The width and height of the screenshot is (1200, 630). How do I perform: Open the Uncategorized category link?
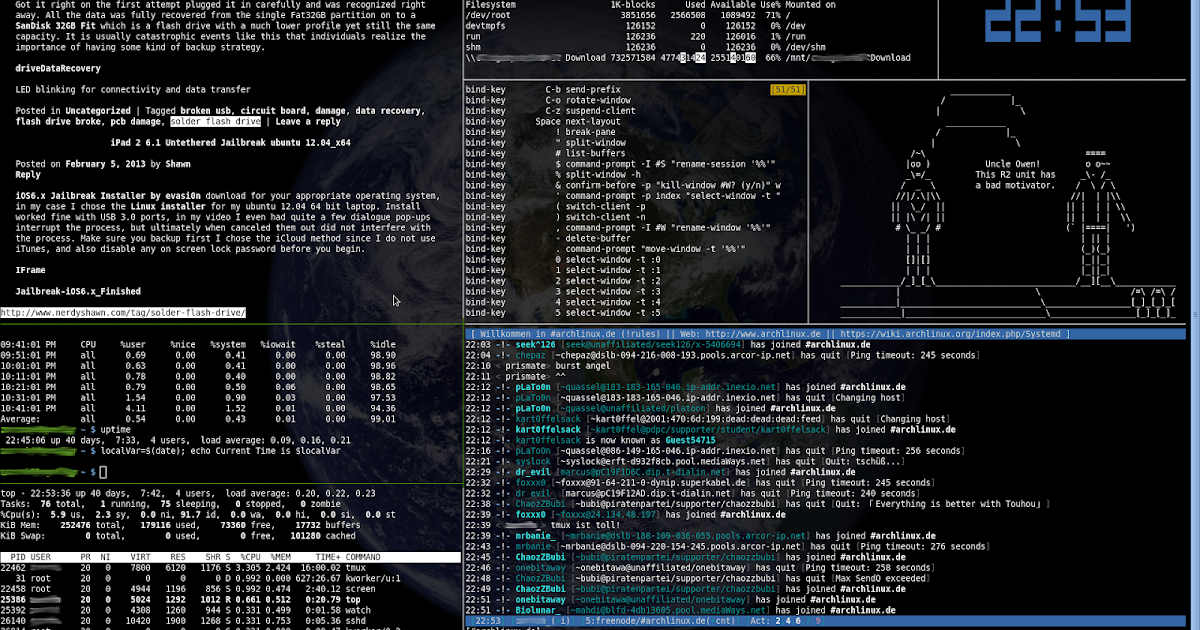pos(97,111)
